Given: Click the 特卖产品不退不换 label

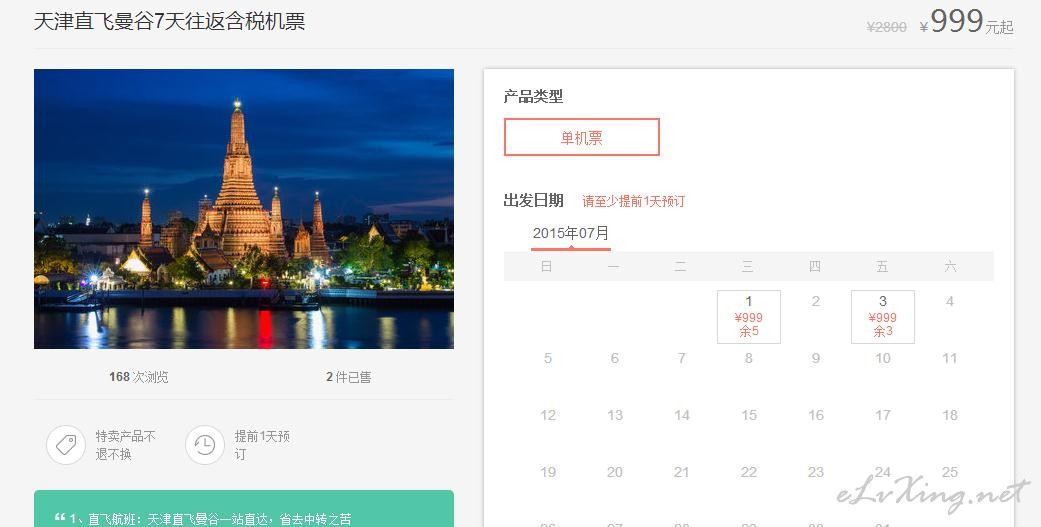Looking at the screenshot, I should (x=125, y=445).
